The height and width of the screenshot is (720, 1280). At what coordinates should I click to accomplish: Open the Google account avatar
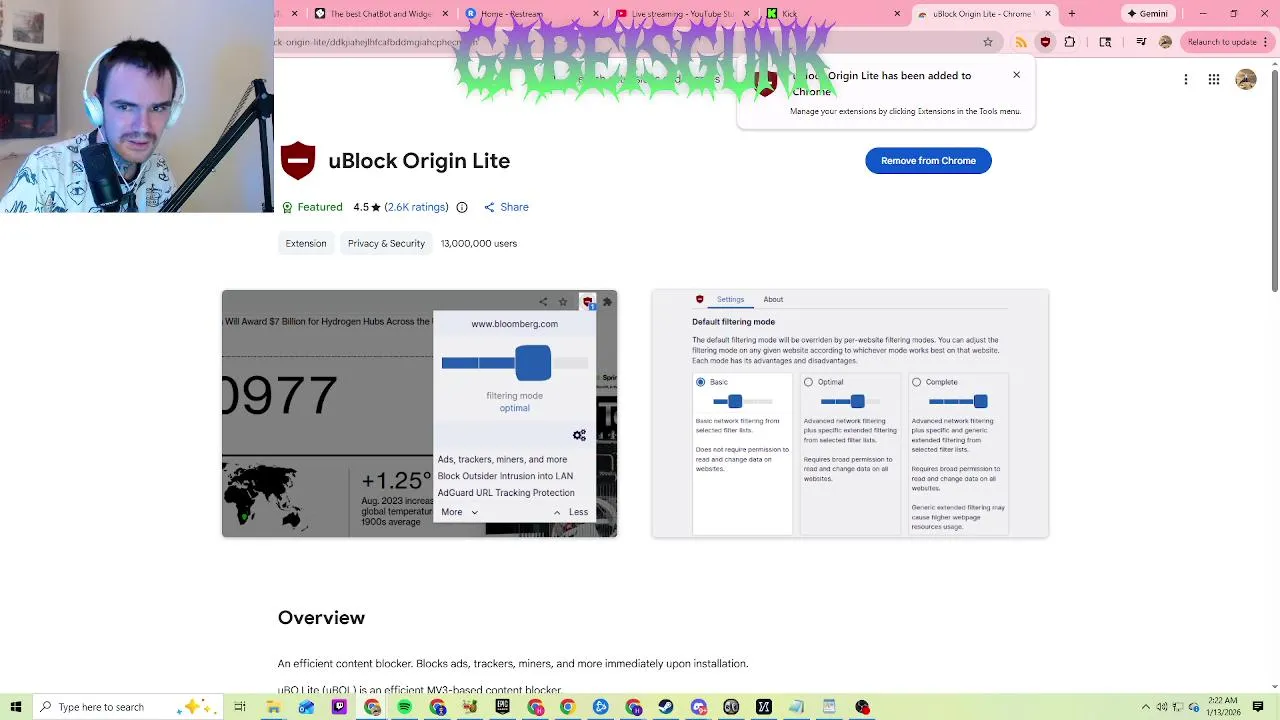(1246, 80)
